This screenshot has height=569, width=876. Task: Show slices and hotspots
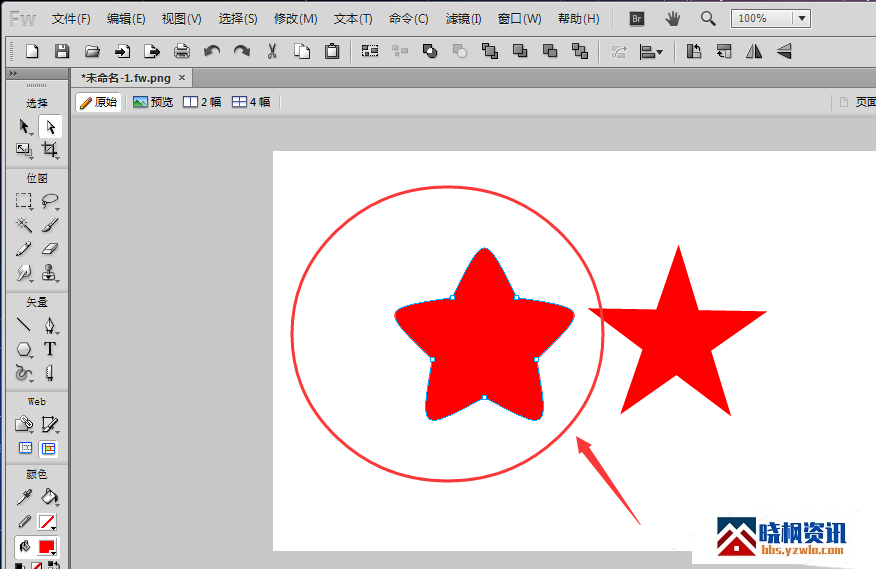pyautogui.click(x=49, y=448)
